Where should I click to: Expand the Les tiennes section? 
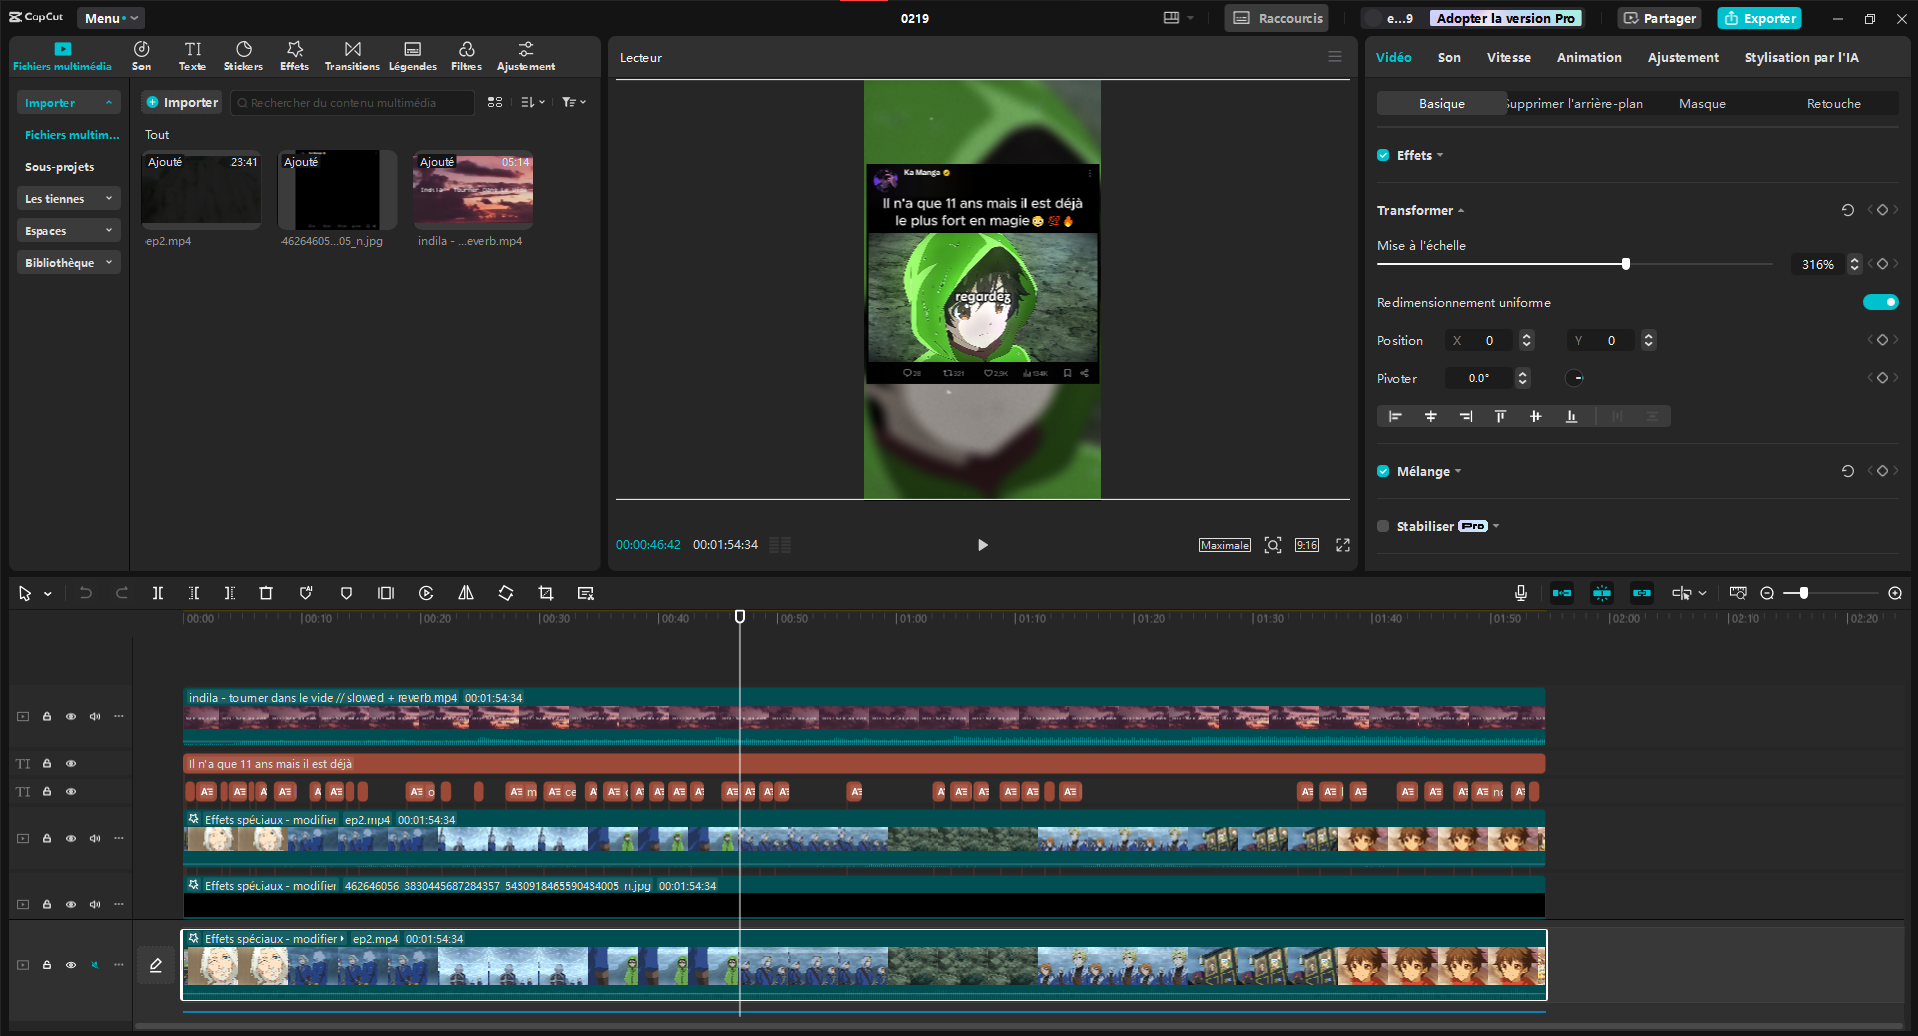tap(68, 199)
